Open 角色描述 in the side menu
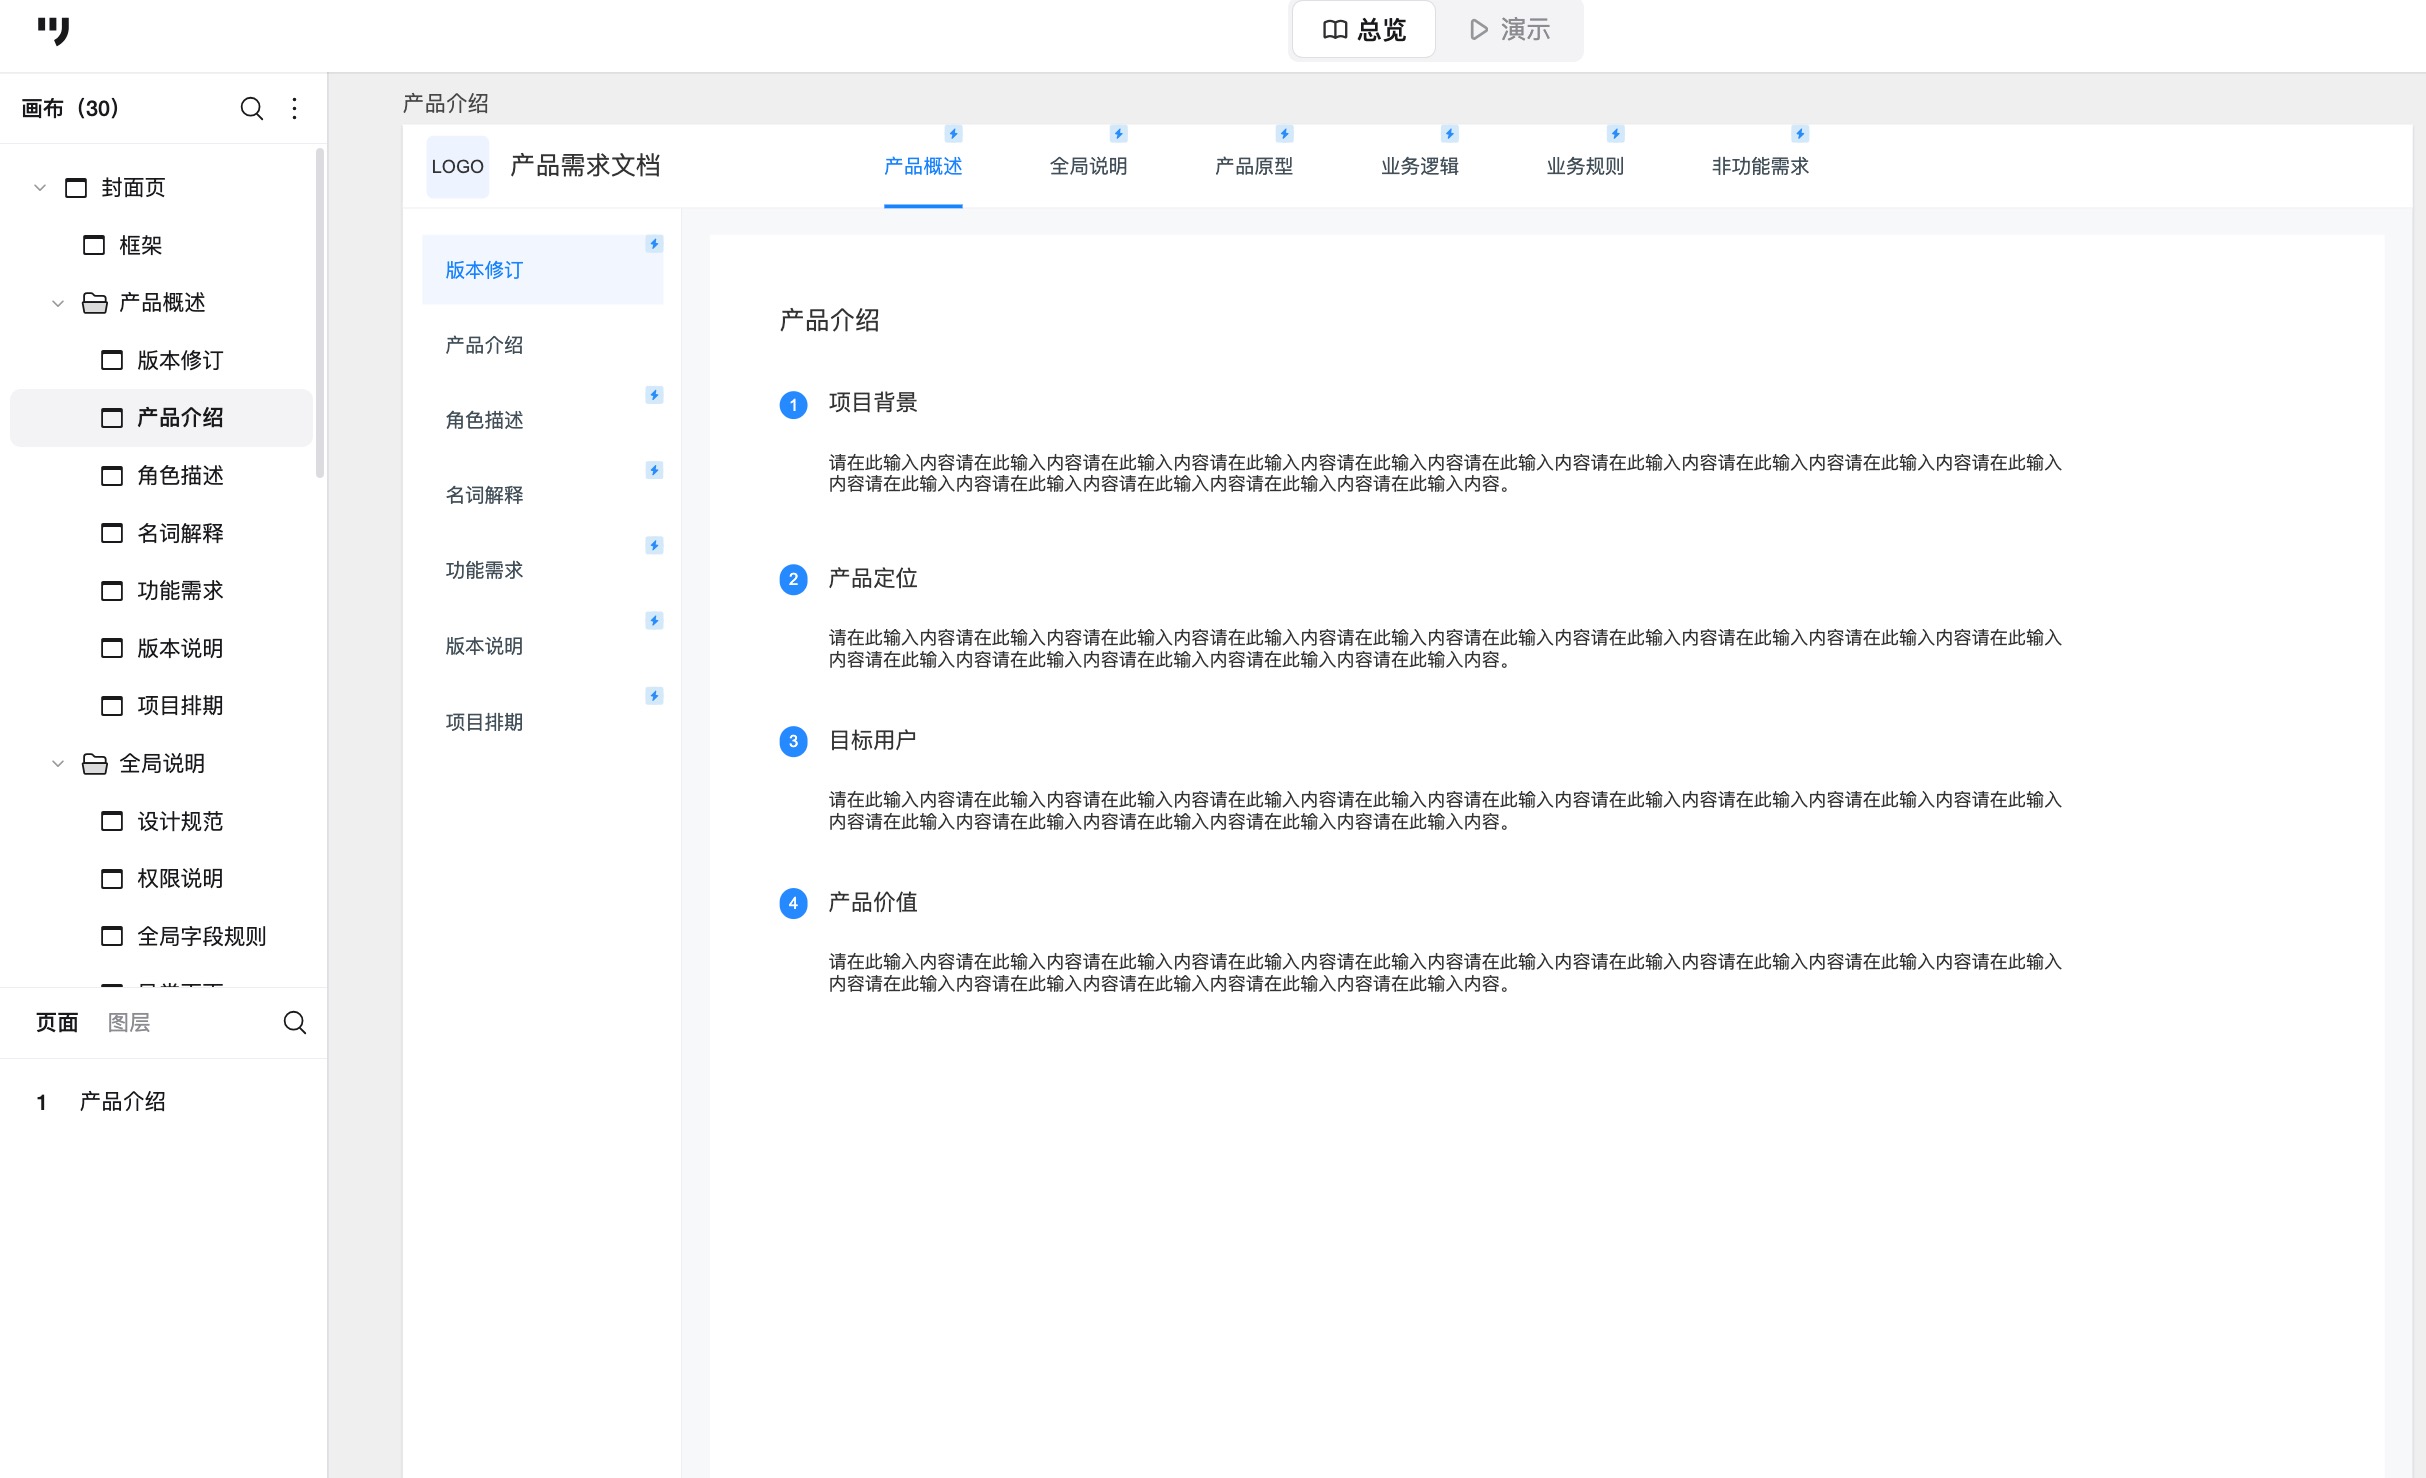This screenshot has height=1478, width=2426. tap(484, 420)
